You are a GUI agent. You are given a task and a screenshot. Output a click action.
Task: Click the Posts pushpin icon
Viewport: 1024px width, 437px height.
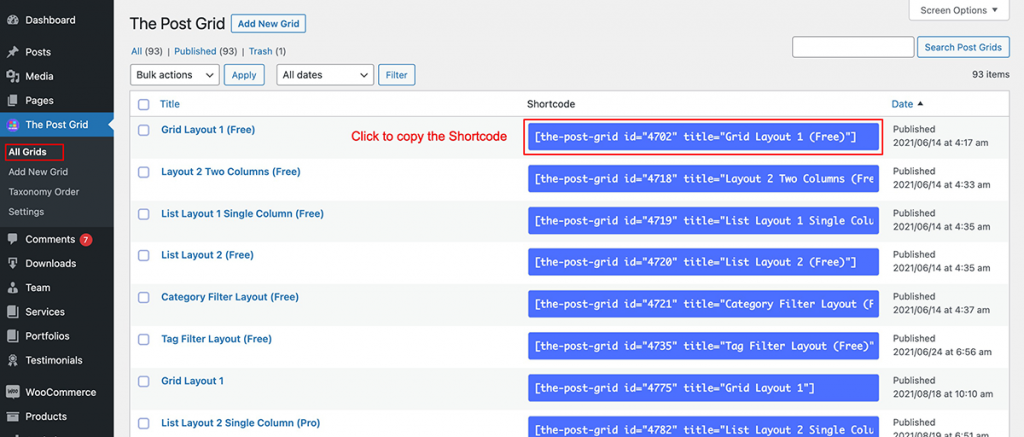pos(12,52)
